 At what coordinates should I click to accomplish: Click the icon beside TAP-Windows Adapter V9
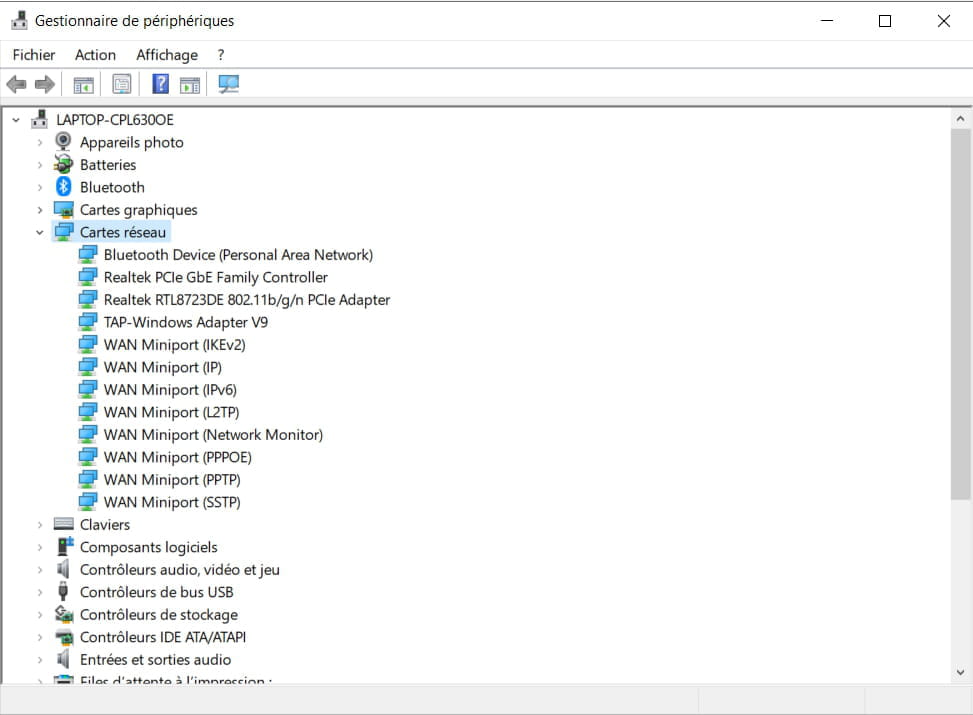pyautogui.click(x=87, y=322)
